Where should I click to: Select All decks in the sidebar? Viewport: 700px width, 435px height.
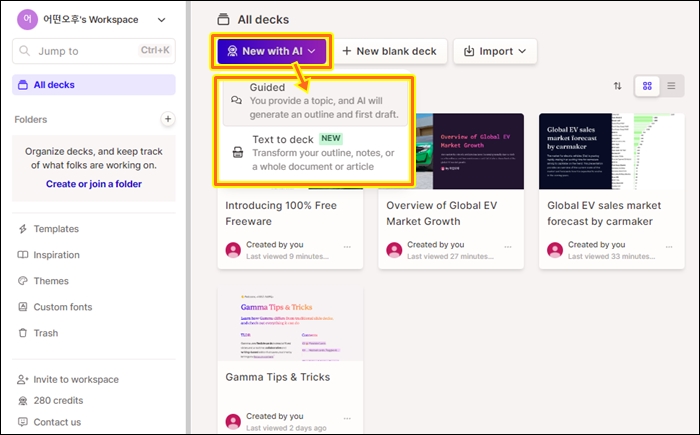tap(94, 85)
